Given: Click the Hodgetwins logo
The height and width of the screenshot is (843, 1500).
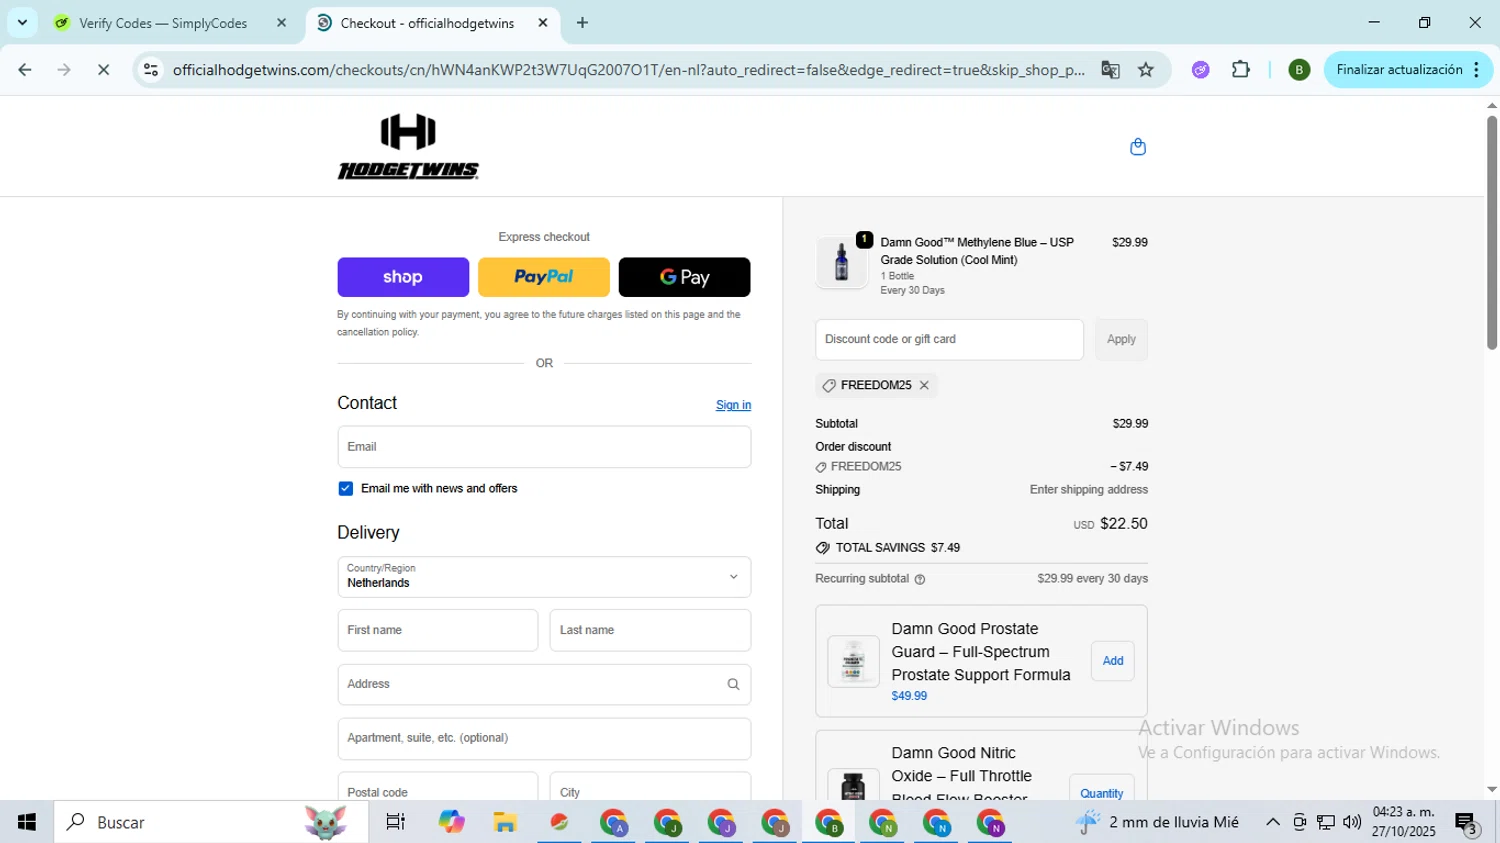Looking at the screenshot, I should click(x=408, y=147).
